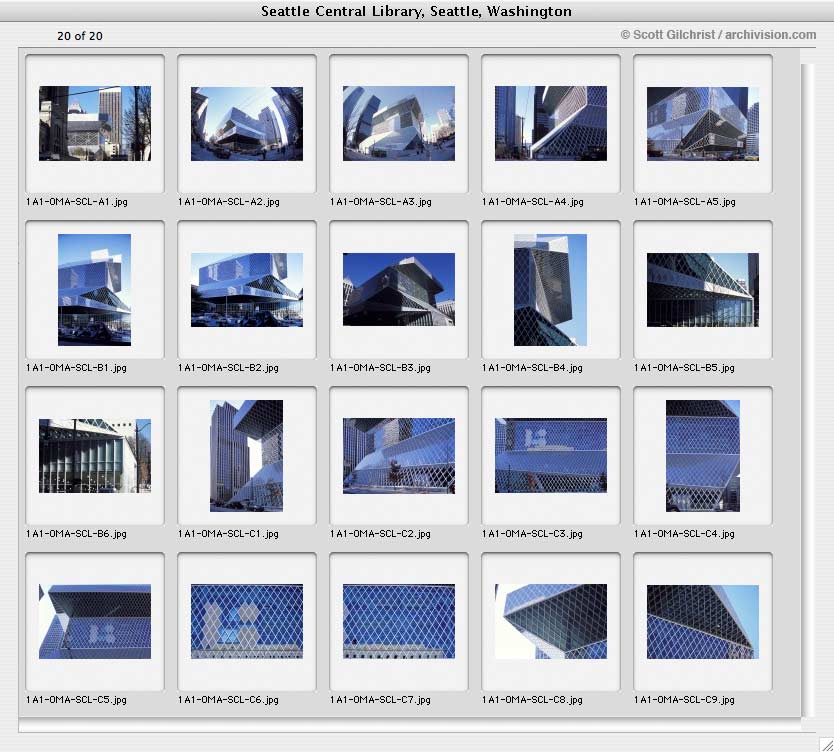Select the 1A1-OMA-SCL-C3.jpg thumbnail
Screen dimensions: 834x752
551,456
